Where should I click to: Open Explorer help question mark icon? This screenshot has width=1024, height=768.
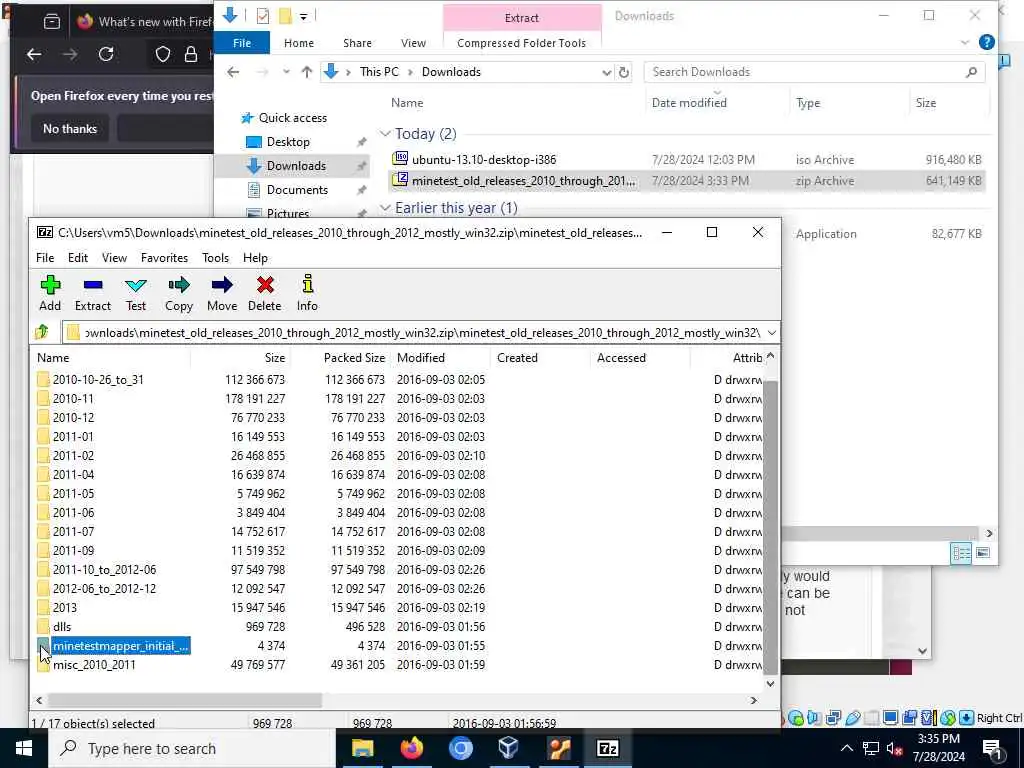point(986,43)
